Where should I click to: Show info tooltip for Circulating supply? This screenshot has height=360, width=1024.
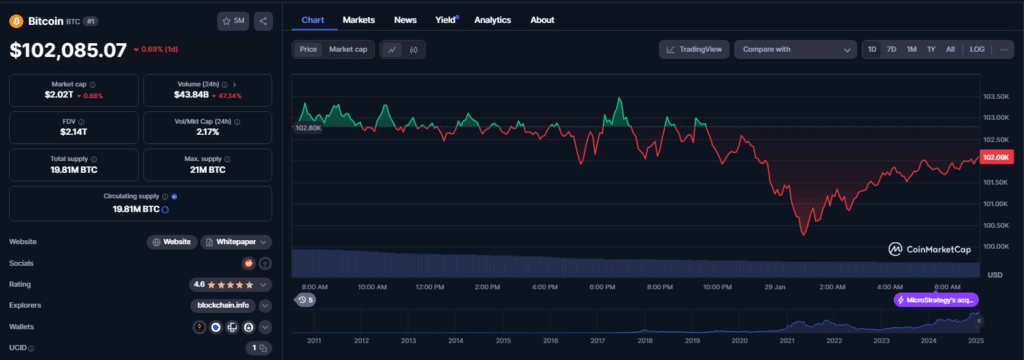coord(165,196)
